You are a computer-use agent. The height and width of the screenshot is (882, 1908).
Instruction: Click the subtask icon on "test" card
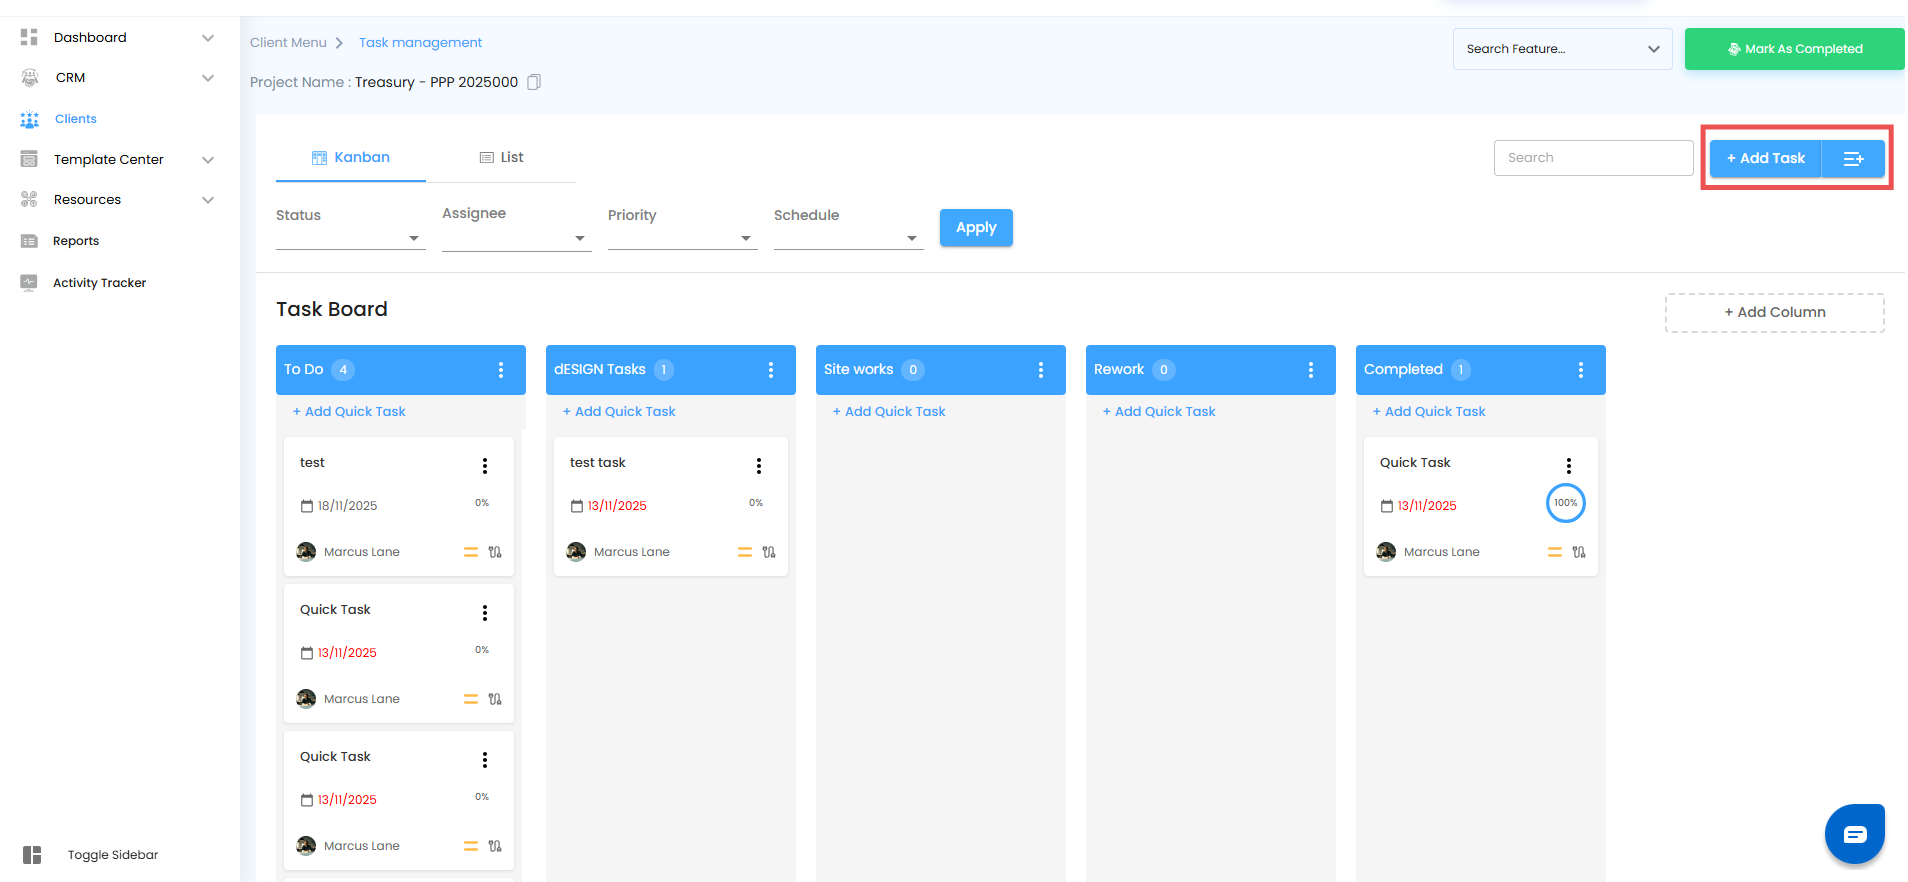[x=495, y=552]
